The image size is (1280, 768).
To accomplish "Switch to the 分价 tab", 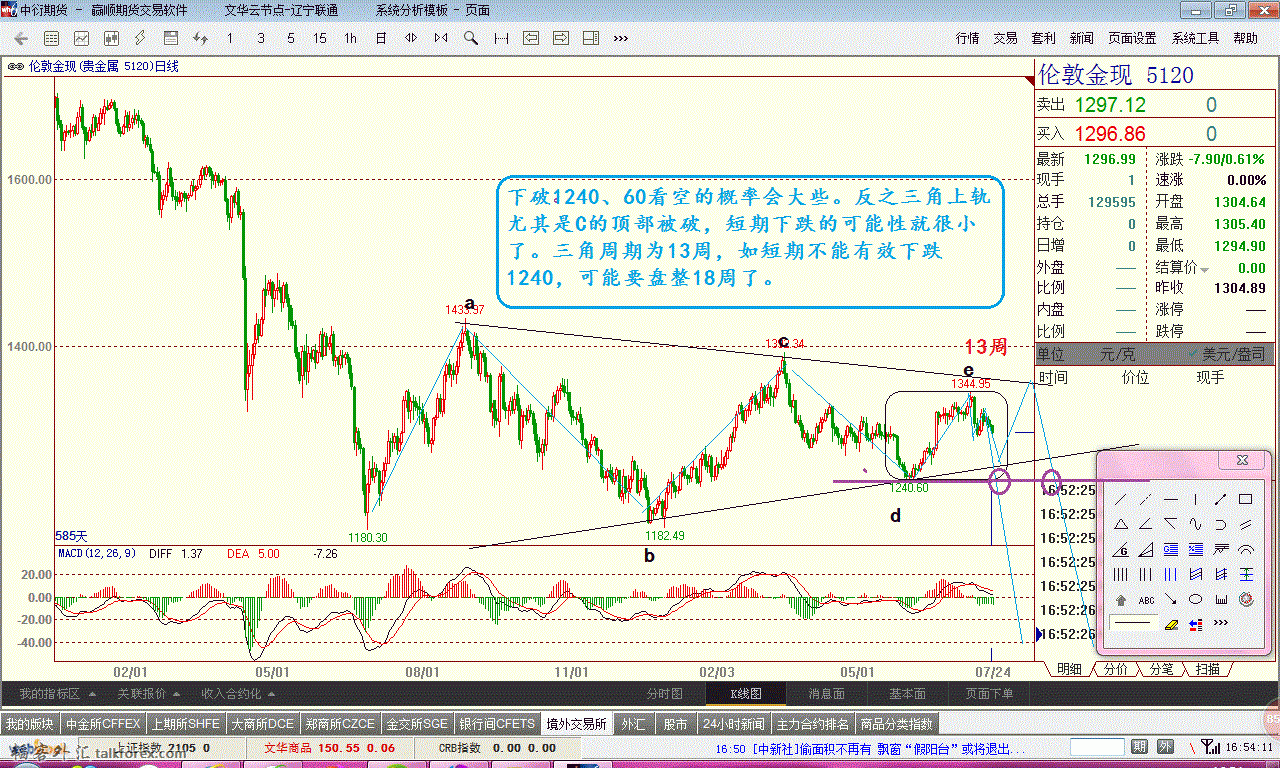I will [1115, 669].
